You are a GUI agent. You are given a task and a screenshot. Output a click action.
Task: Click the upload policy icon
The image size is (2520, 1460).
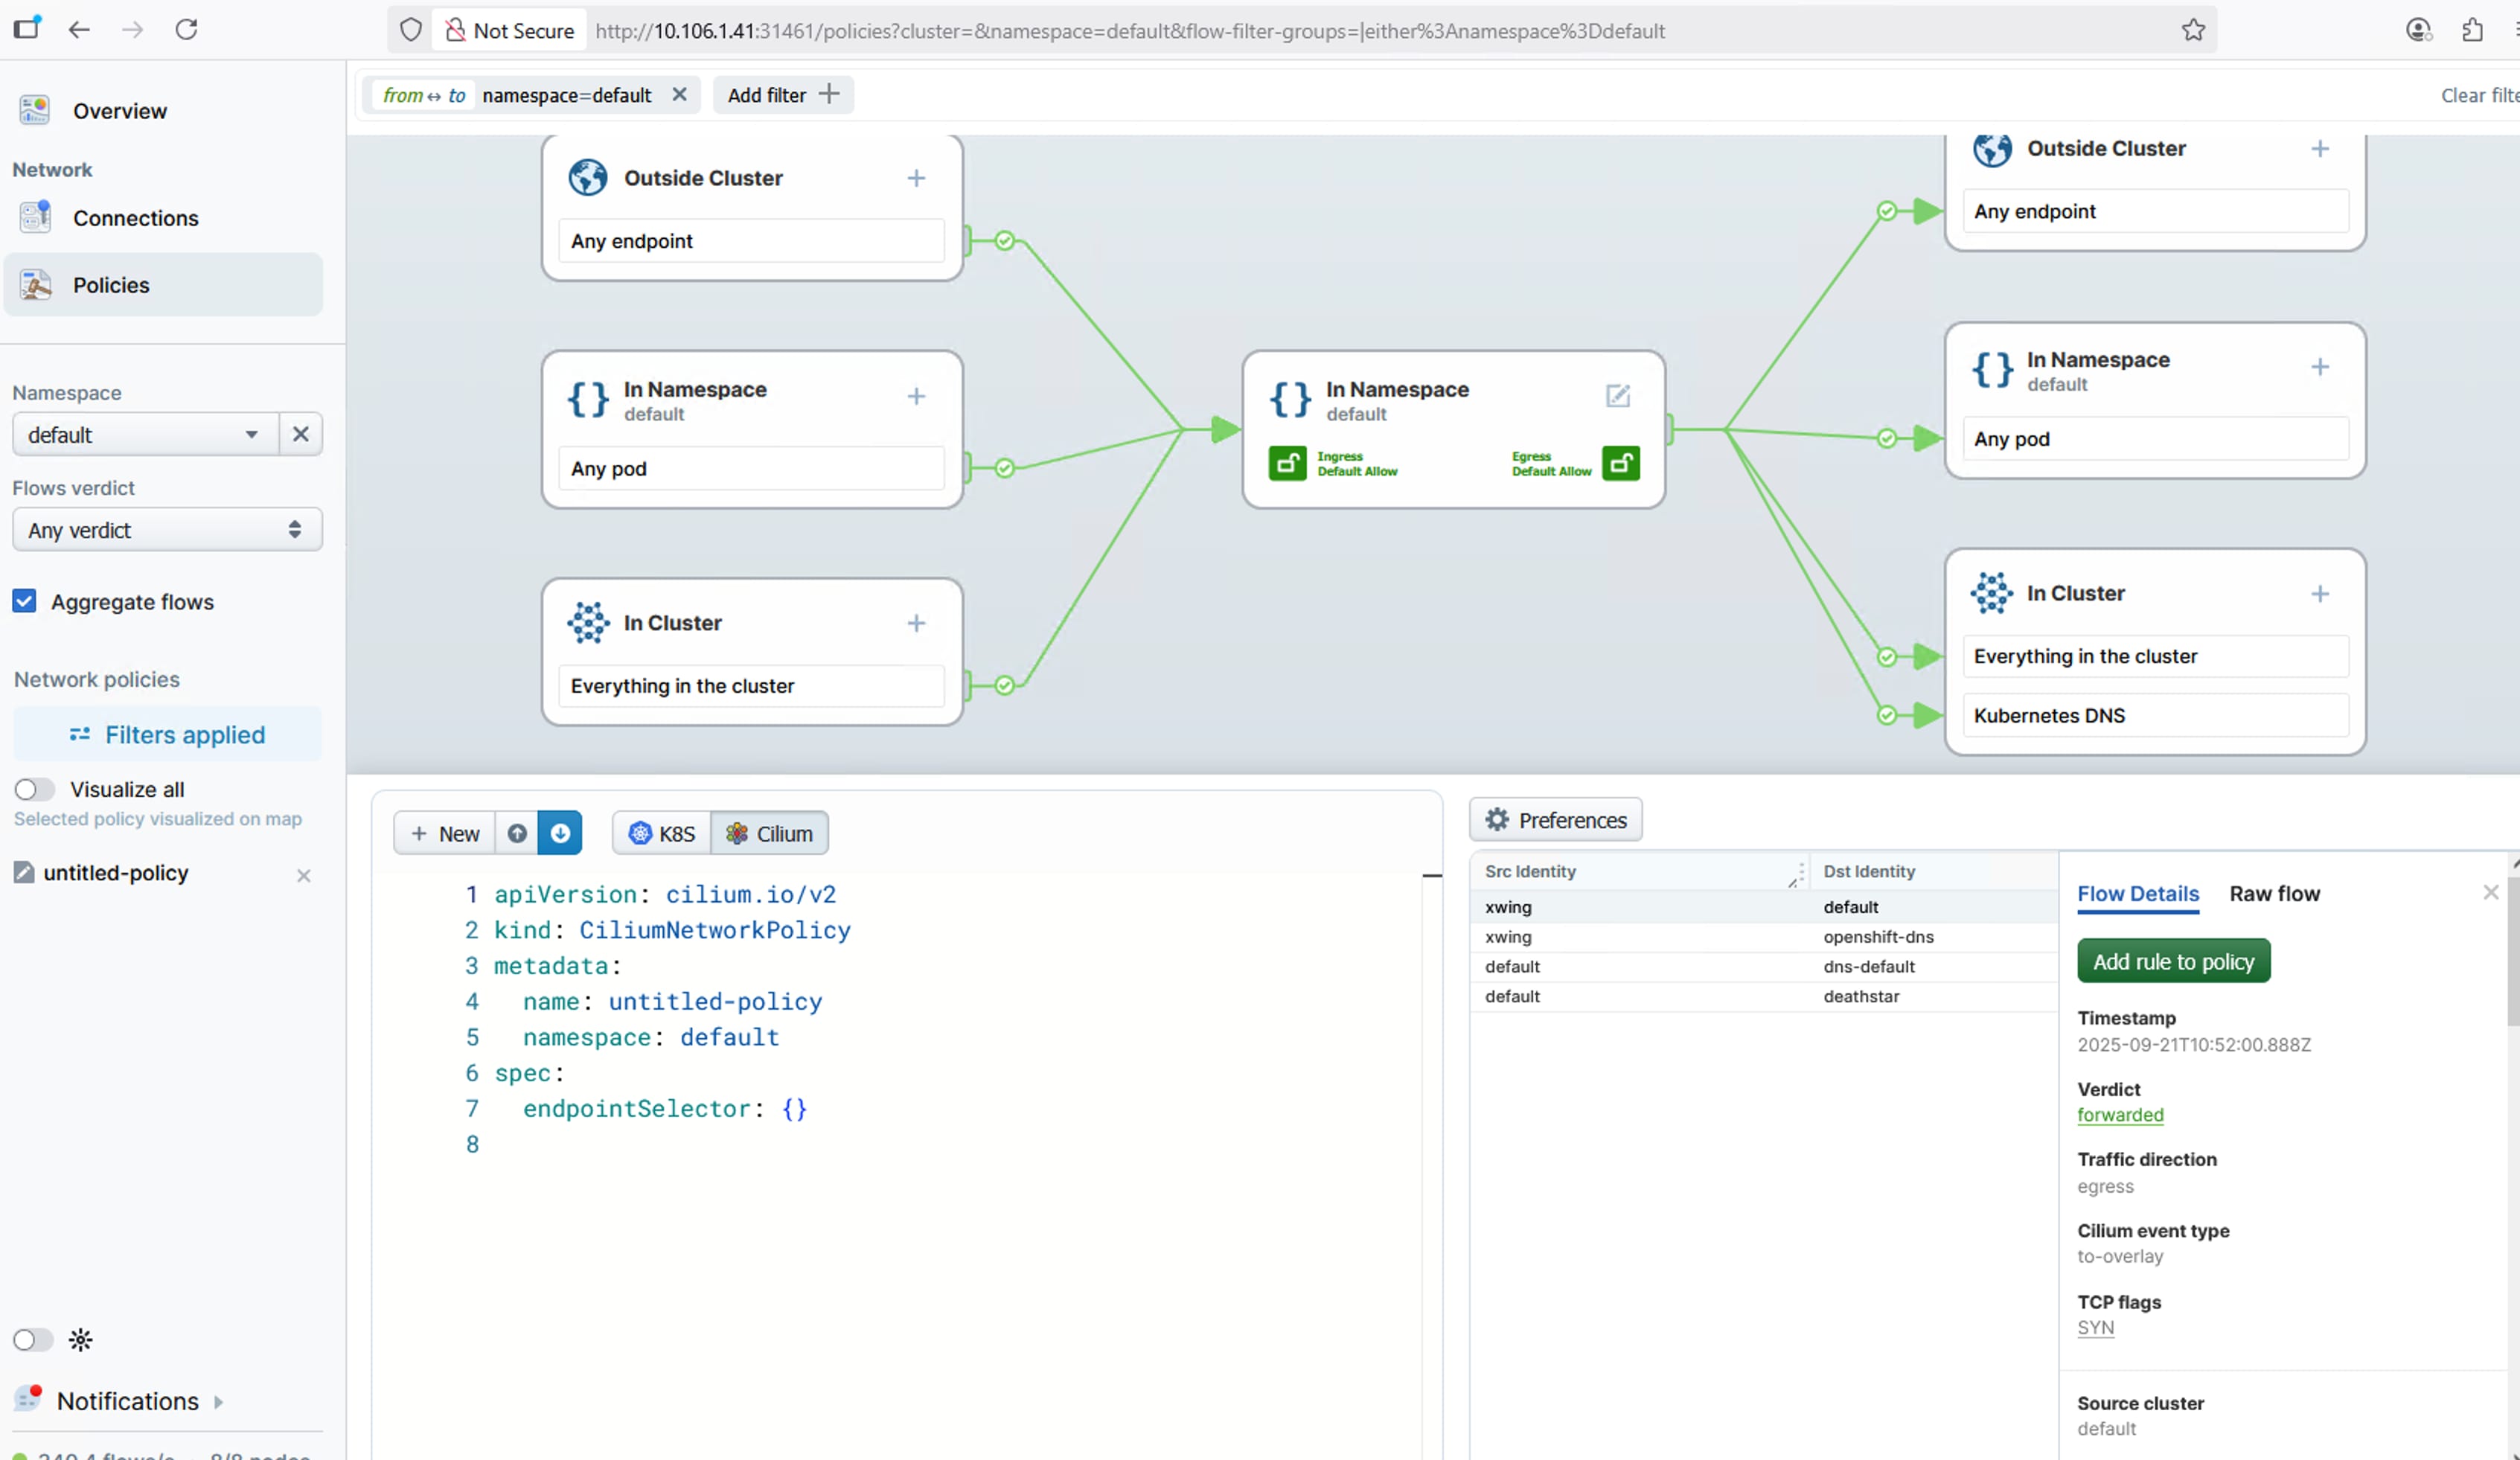coord(517,833)
